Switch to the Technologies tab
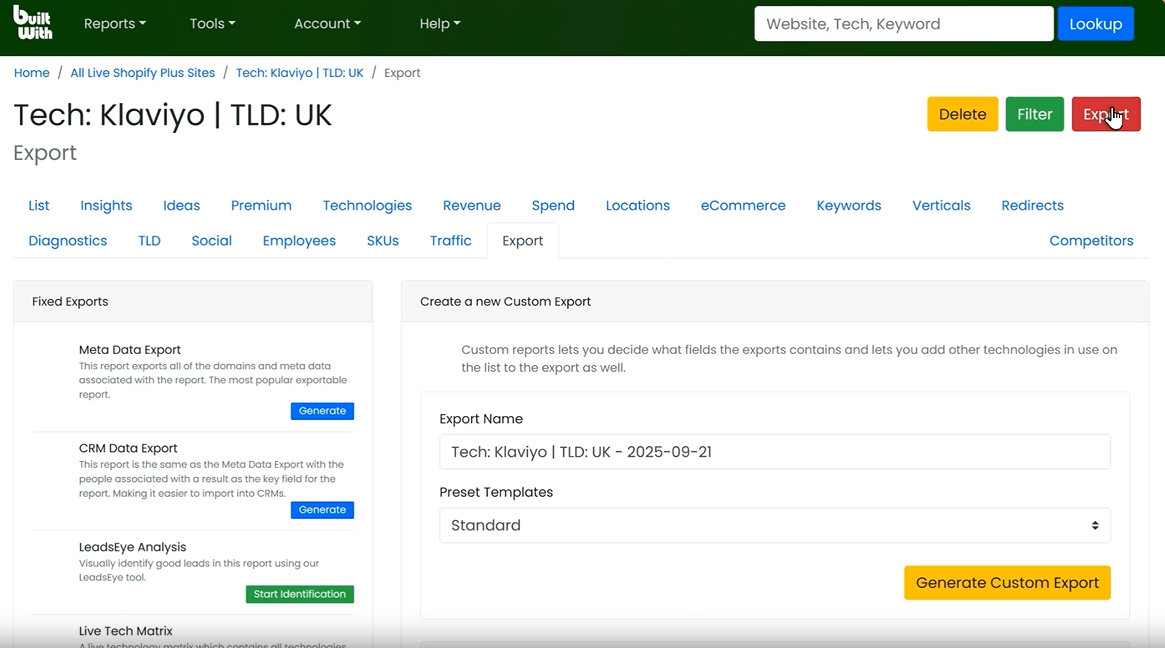This screenshot has height=648, width=1165. [x=367, y=206]
